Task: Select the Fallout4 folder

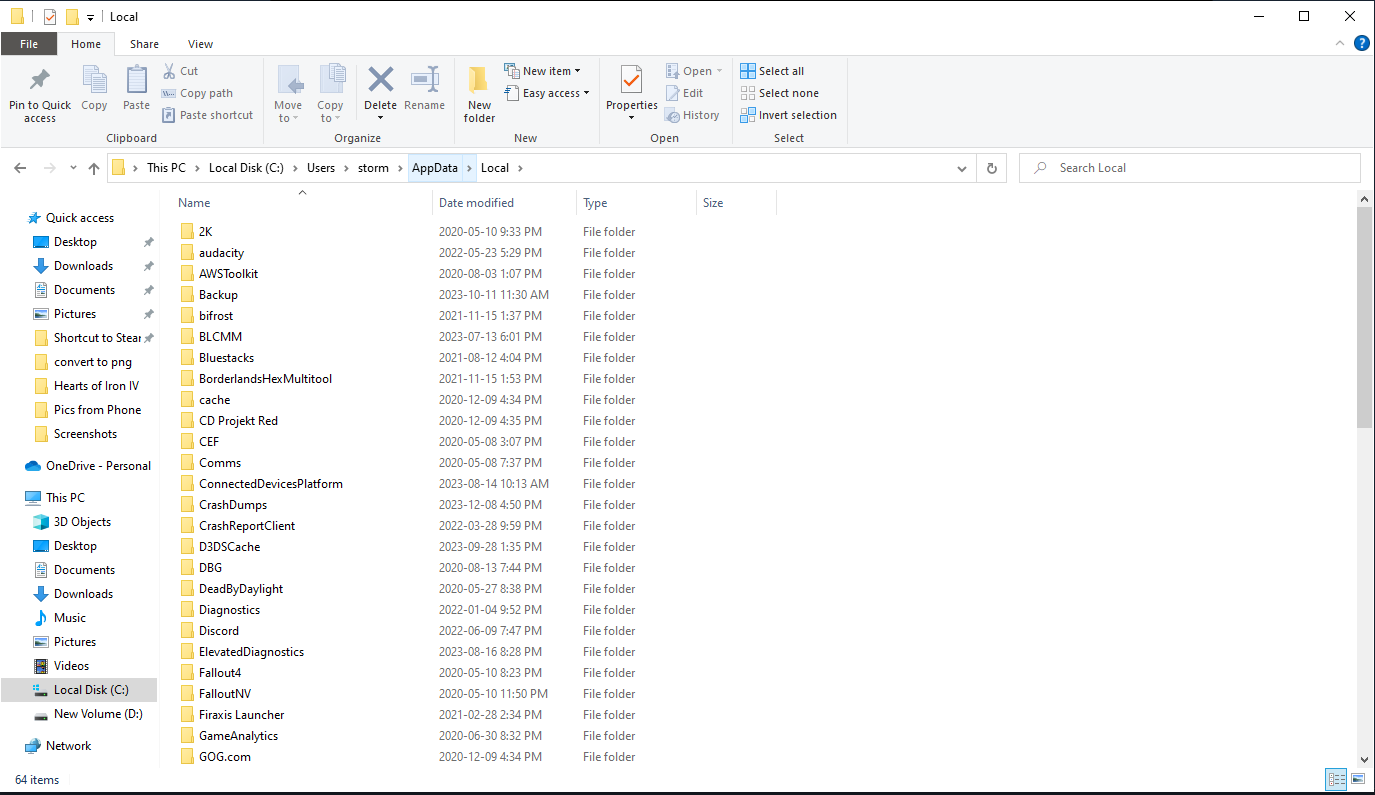Action: 220,673
